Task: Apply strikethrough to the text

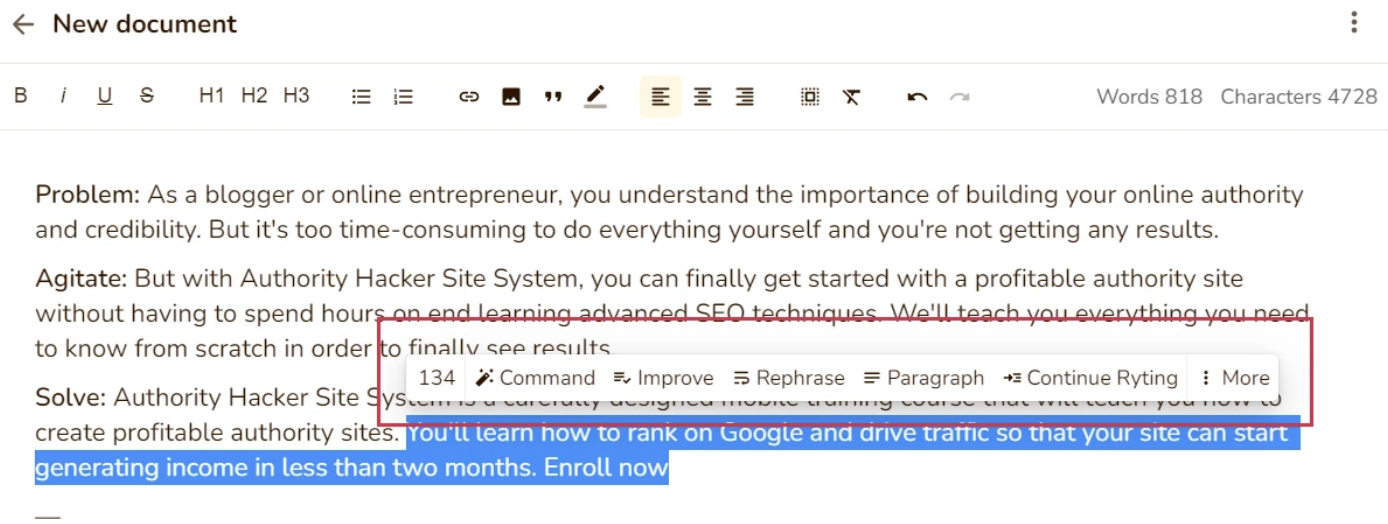Action: (147, 96)
